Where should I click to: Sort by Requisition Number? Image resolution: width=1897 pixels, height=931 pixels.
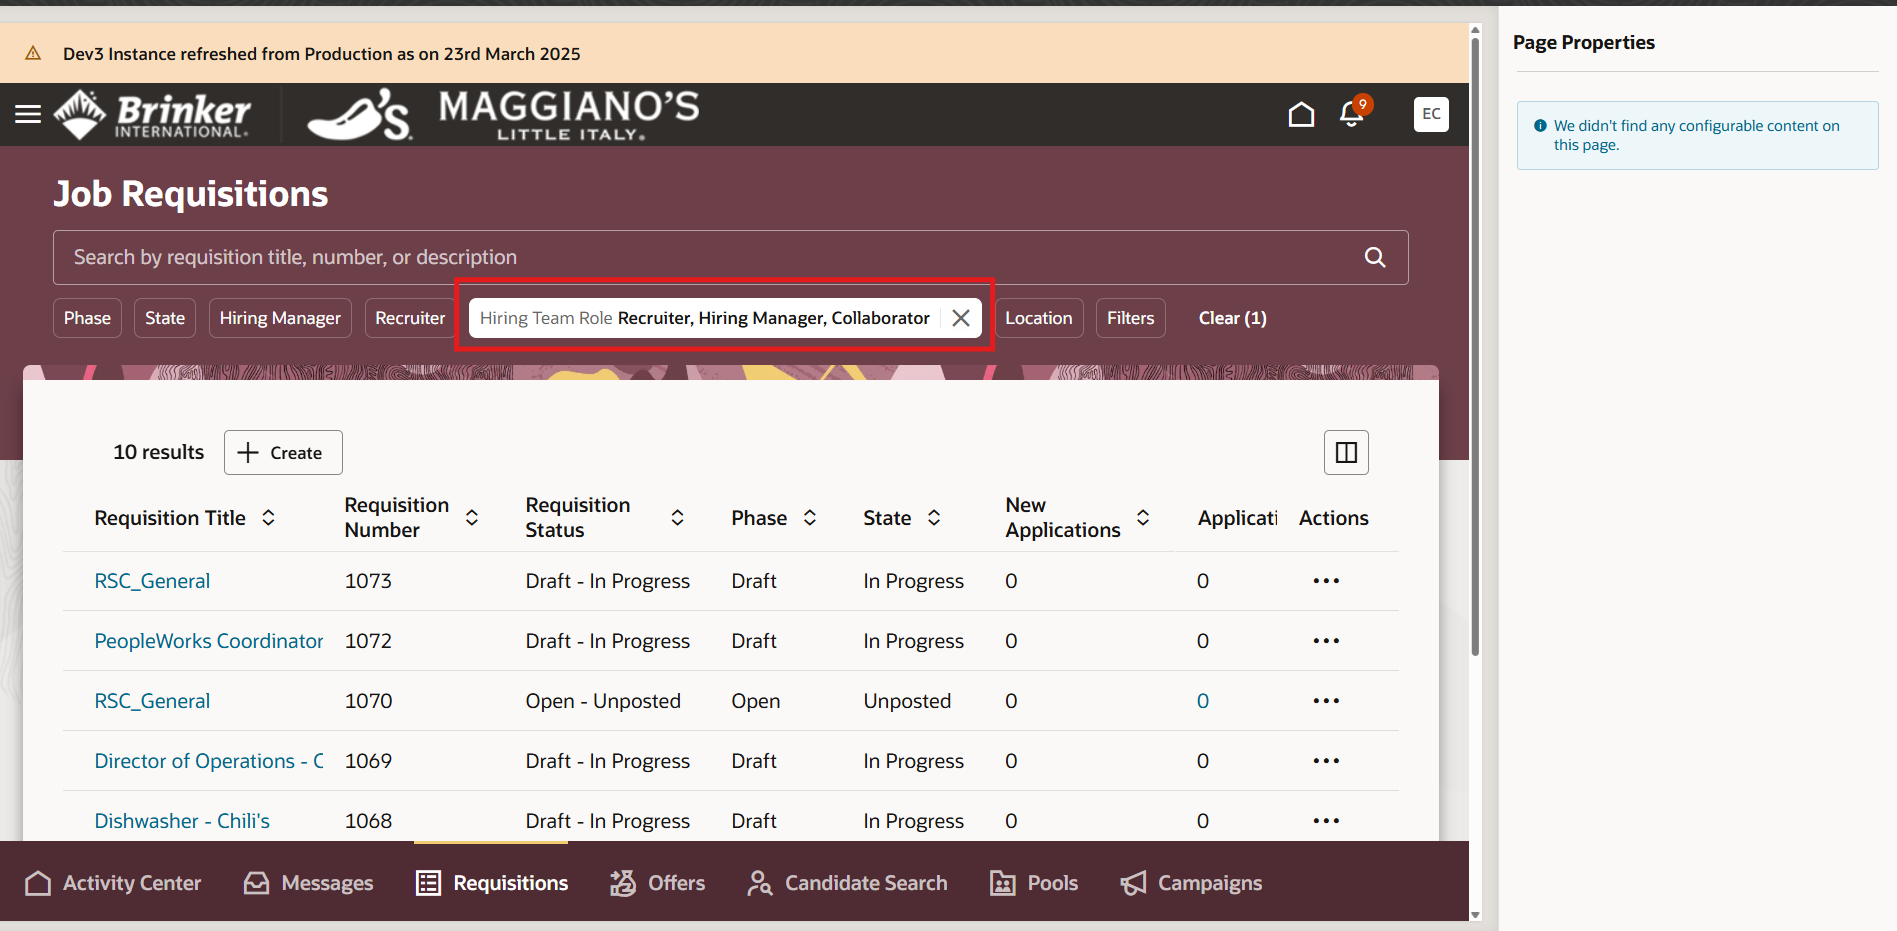[472, 518]
